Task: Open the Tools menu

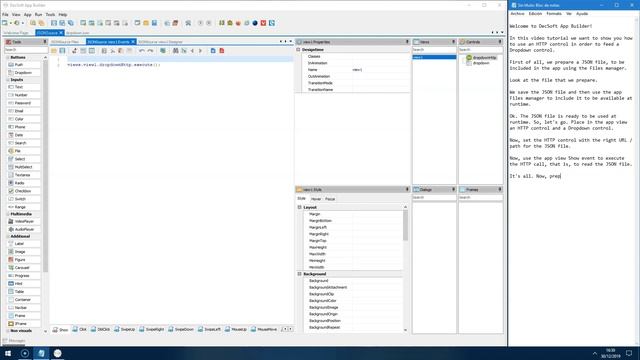Action: (x=50, y=15)
